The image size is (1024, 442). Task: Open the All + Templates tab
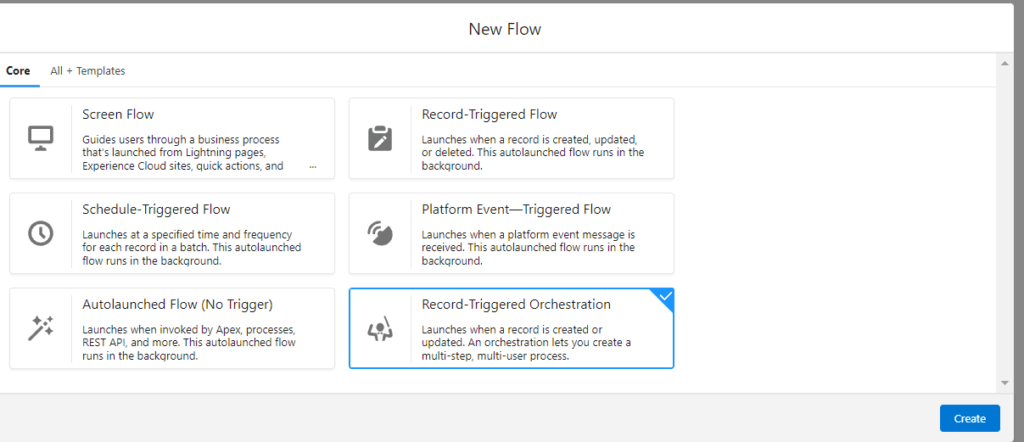tap(88, 71)
